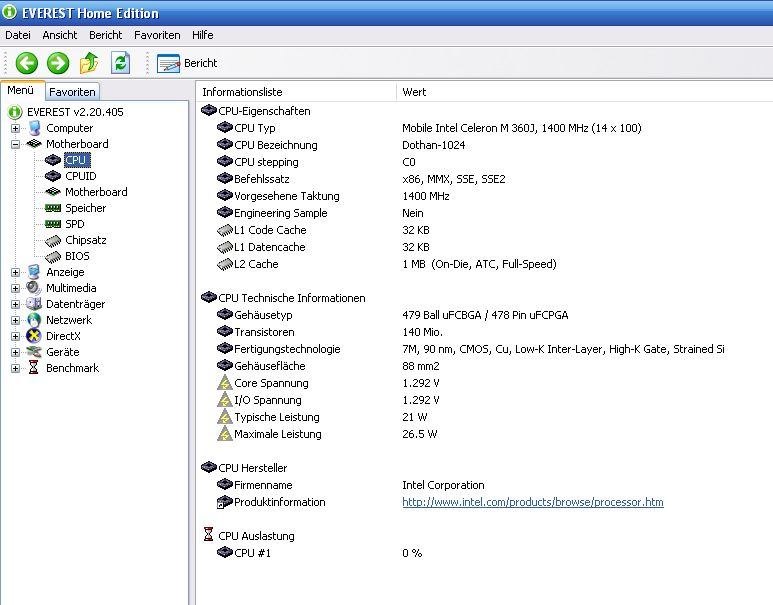Click the CPU #1 usage row
The height and width of the screenshot is (605, 773).
(x=252, y=553)
